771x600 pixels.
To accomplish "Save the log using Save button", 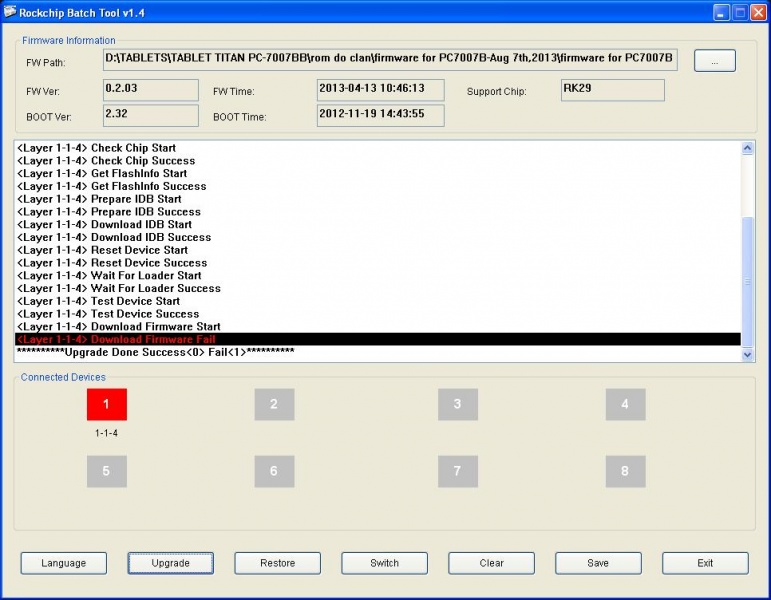I will click(598, 563).
